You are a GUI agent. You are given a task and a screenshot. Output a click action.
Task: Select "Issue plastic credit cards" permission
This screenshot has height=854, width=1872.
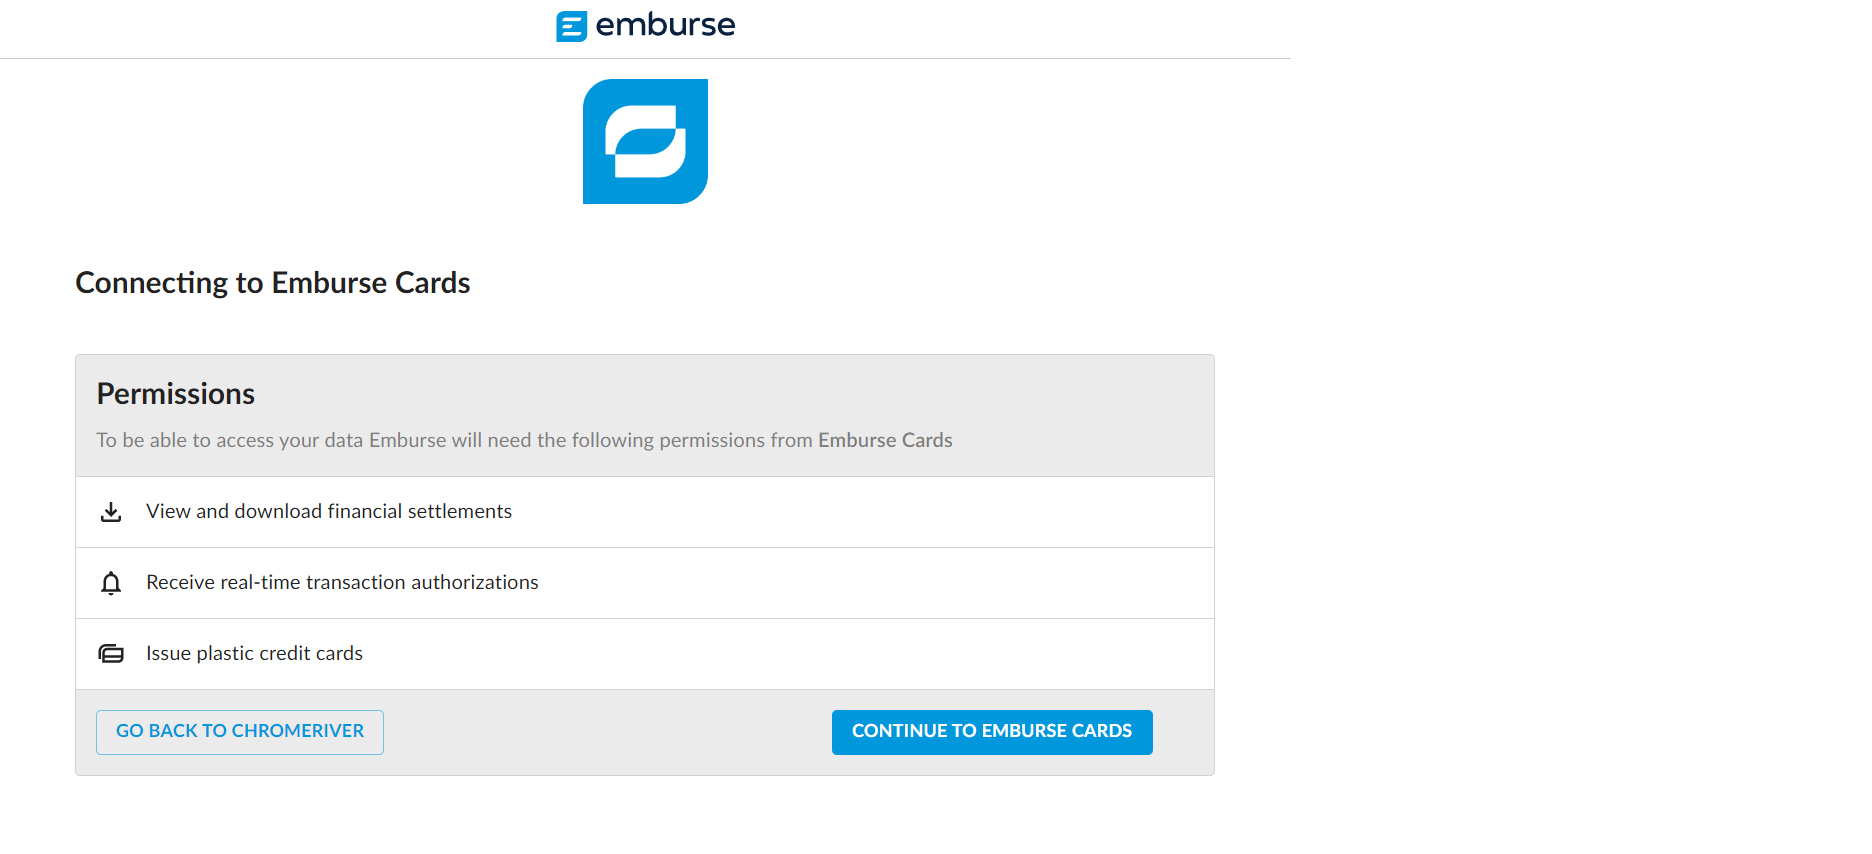click(254, 653)
